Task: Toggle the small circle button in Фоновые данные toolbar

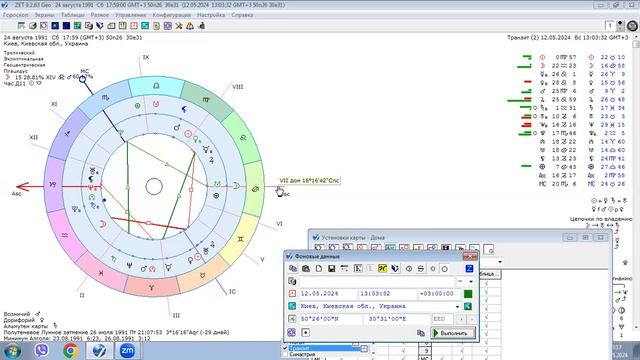Action: (x=433, y=269)
